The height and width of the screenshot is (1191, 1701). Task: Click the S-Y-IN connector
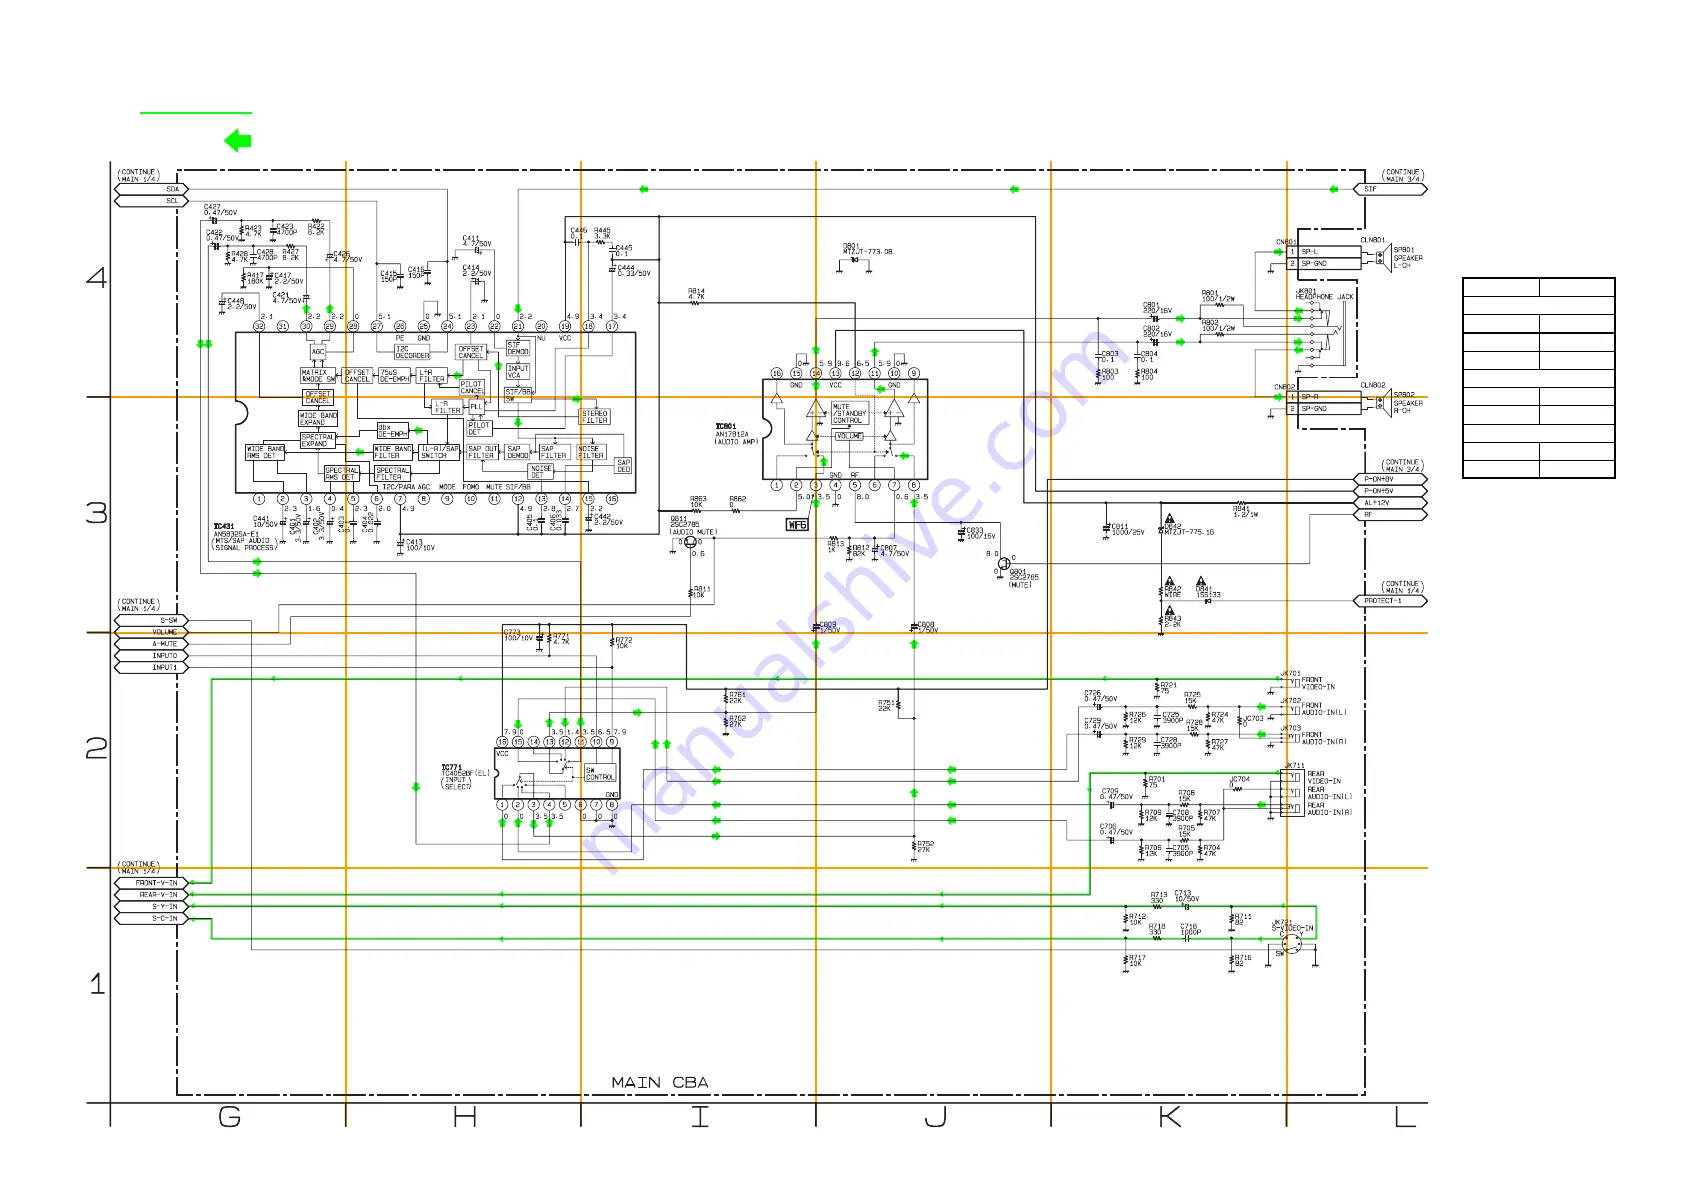(x=152, y=907)
